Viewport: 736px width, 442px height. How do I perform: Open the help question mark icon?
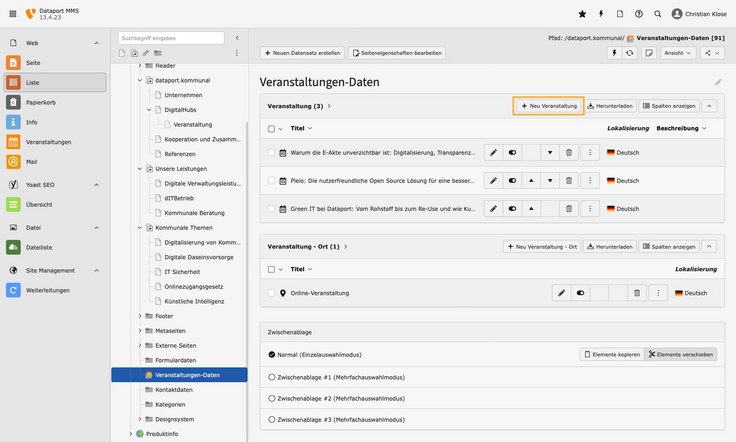click(639, 14)
